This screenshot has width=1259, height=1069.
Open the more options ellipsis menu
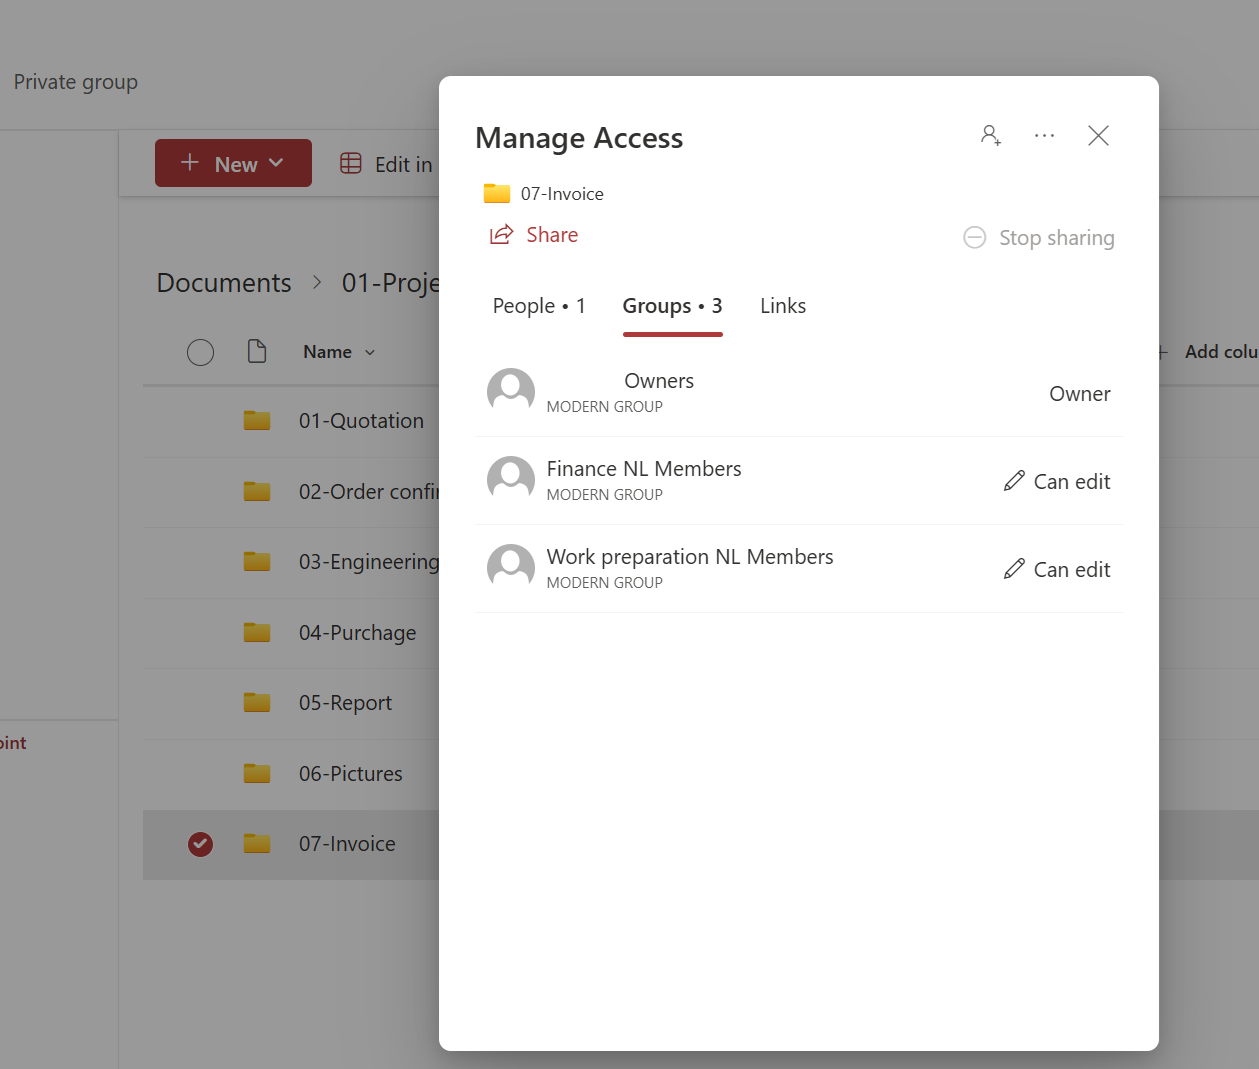[x=1044, y=135]
